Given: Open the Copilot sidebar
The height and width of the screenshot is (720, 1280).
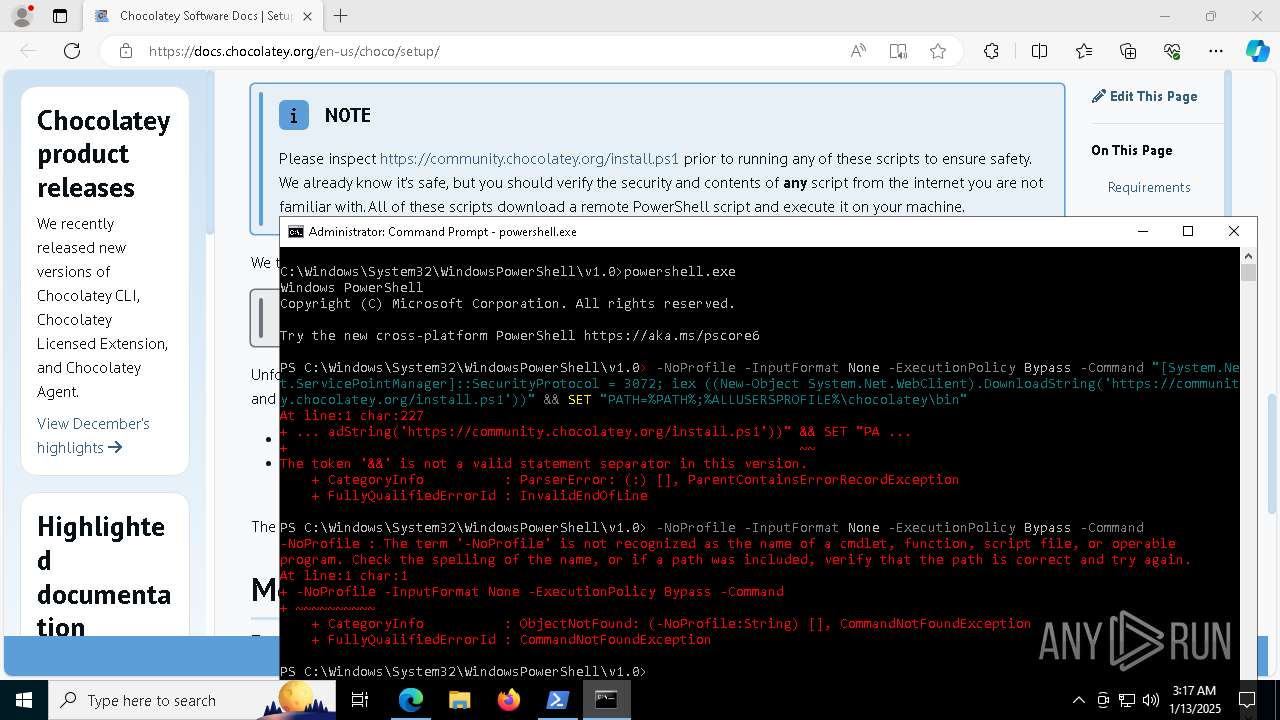Looking at the screenshot, I should coord(1257,51).
